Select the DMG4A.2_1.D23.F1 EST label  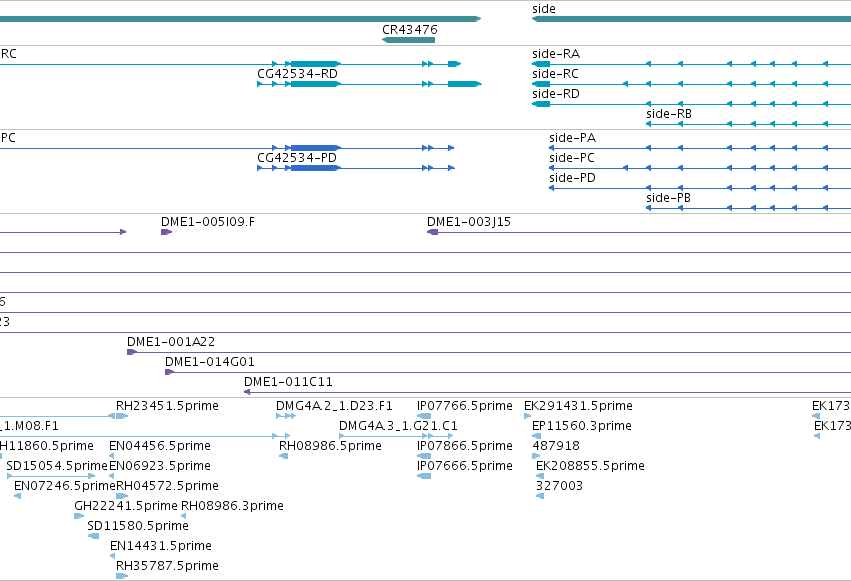[334, 406]
